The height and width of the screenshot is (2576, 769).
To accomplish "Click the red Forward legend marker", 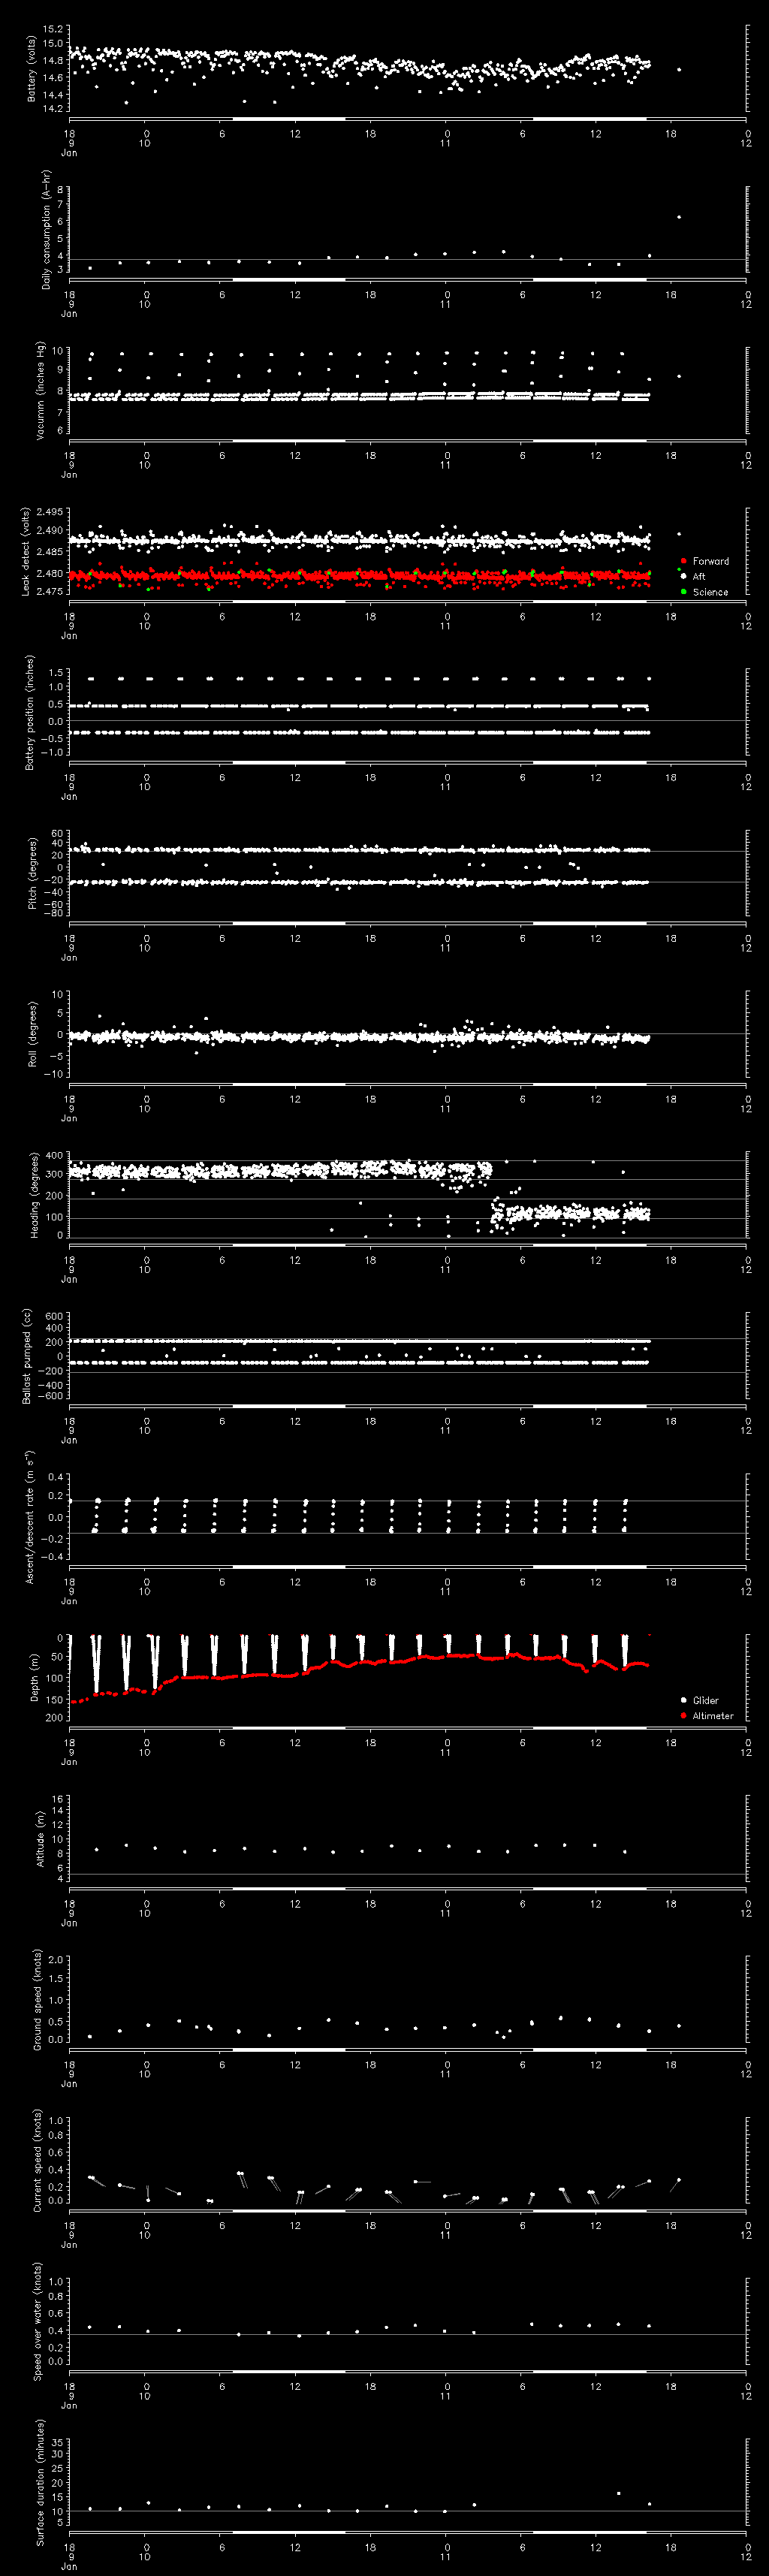I will coord(683,561).
